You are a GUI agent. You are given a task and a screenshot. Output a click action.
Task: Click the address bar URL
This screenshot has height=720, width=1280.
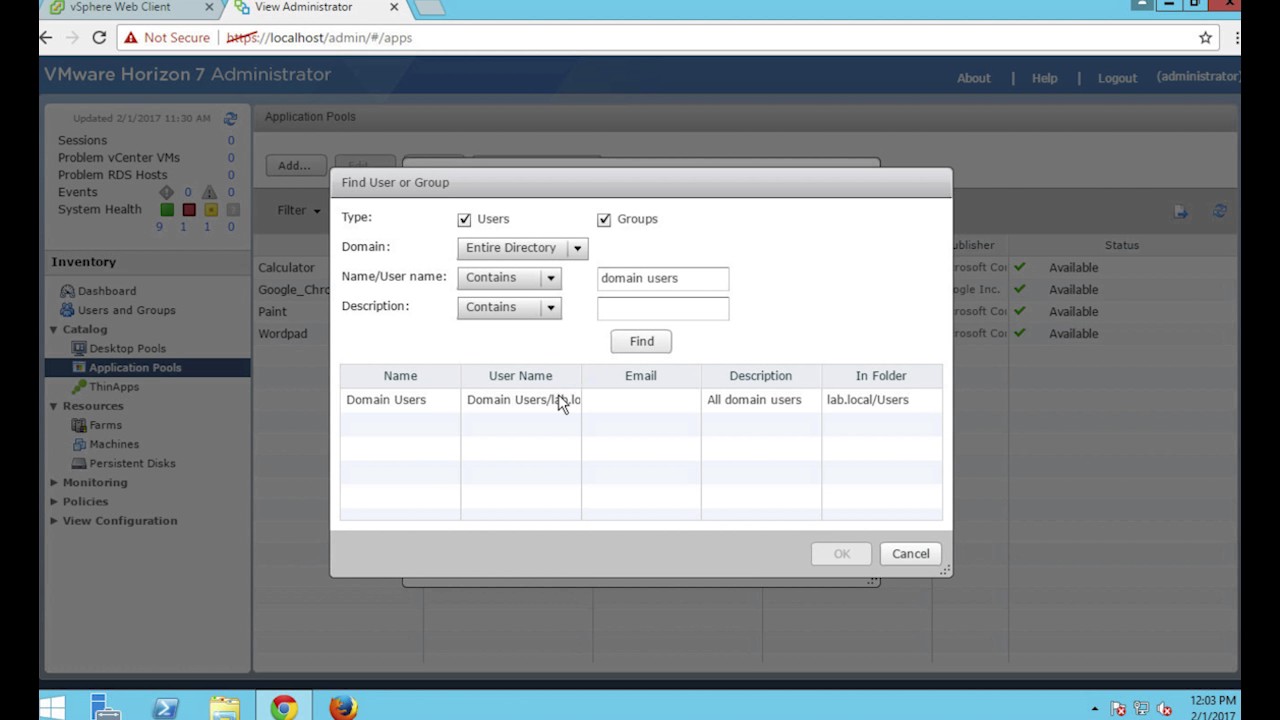(x=319, y=38)
